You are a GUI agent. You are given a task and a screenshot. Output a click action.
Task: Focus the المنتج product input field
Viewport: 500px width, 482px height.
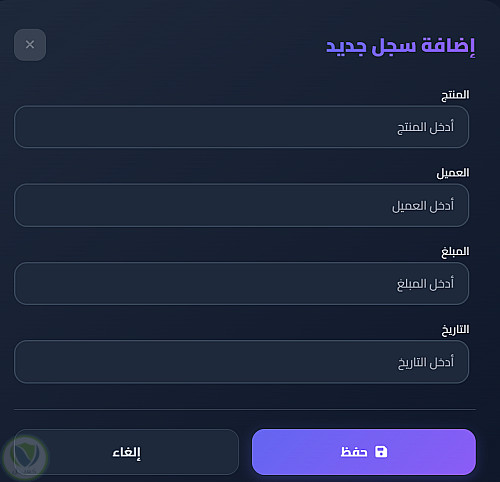point(241,127)
